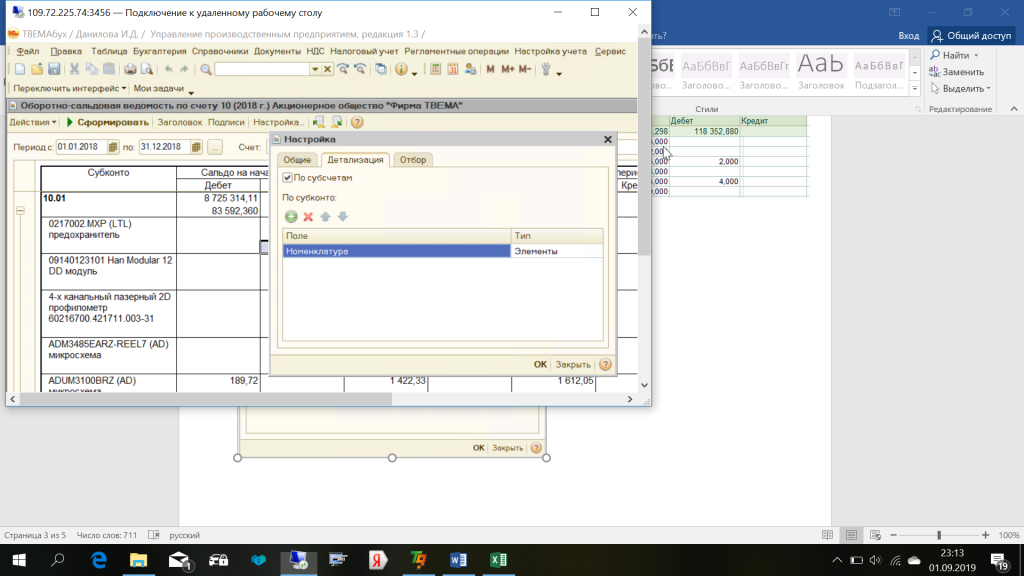Select the Номенклатура row in field list
The height and width of the screenshot is (576, 1024).
(443, 251)
